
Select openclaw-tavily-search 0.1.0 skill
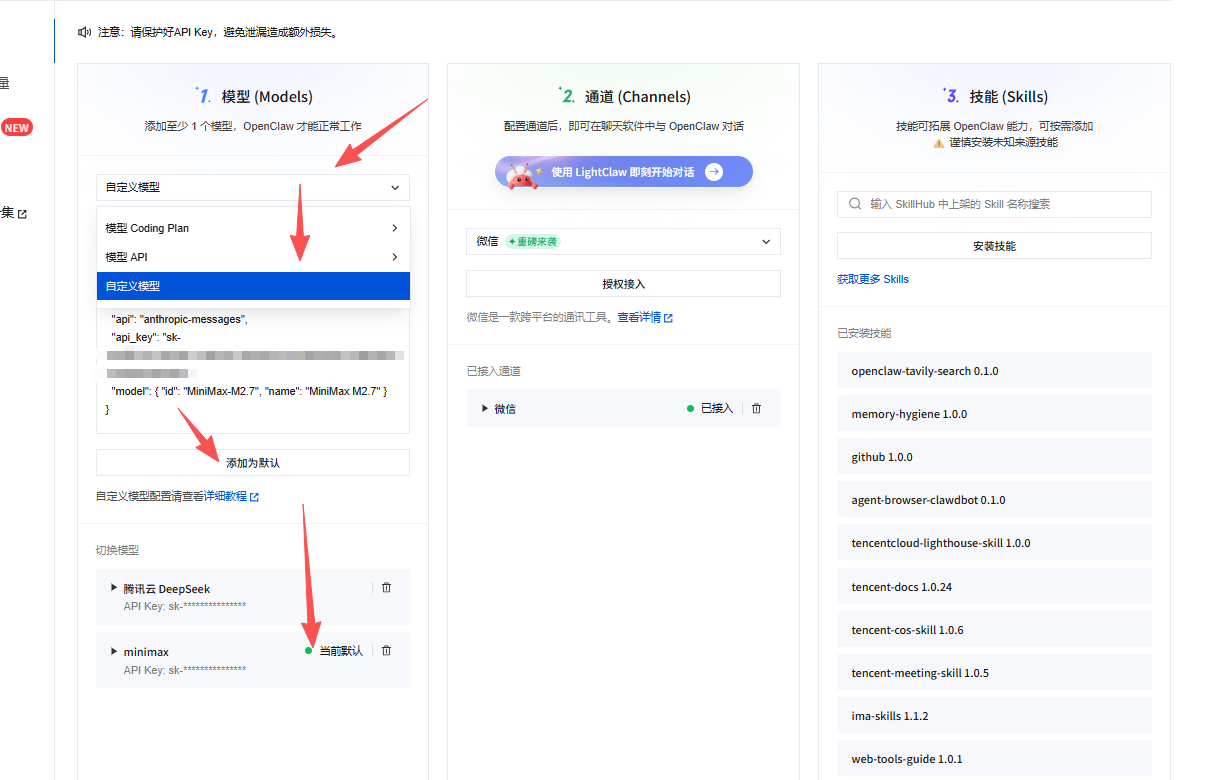pyautogui.click(x=994, y=370)
